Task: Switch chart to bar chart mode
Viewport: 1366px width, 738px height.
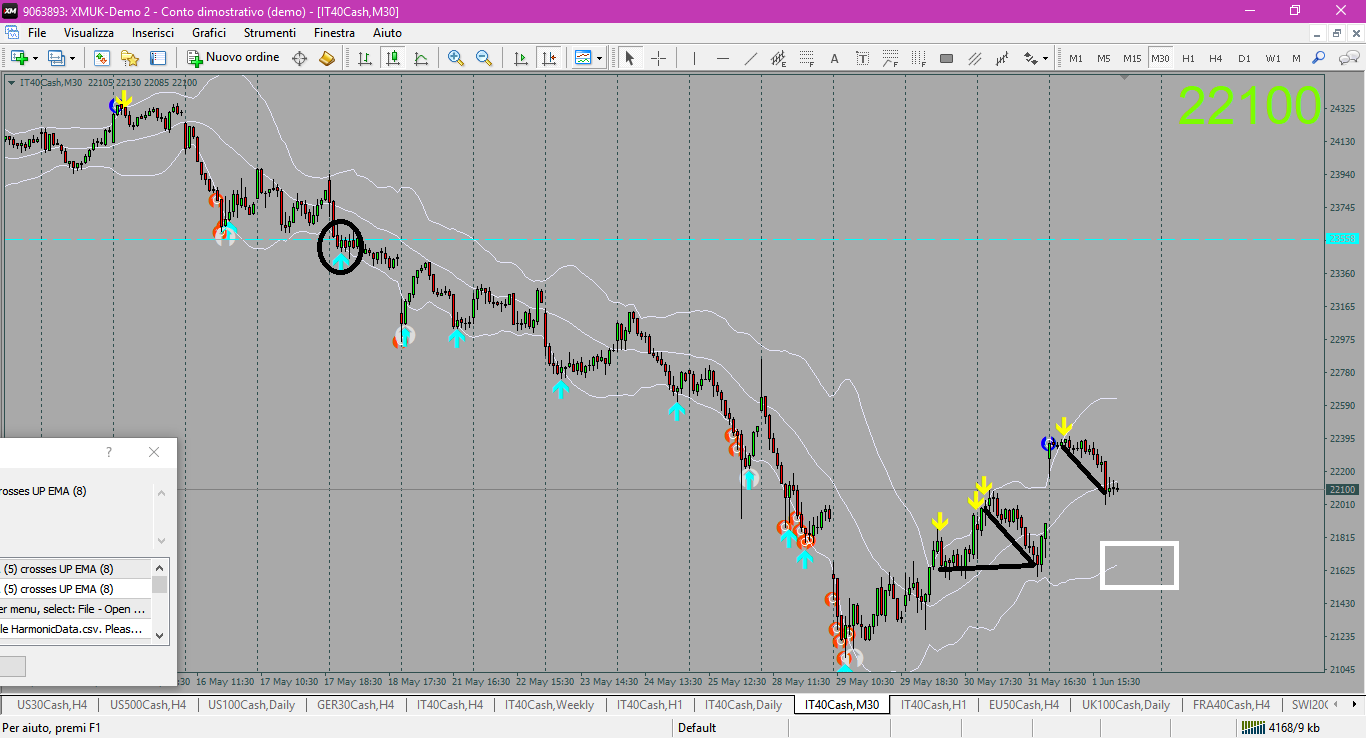Action: [365, 58]
